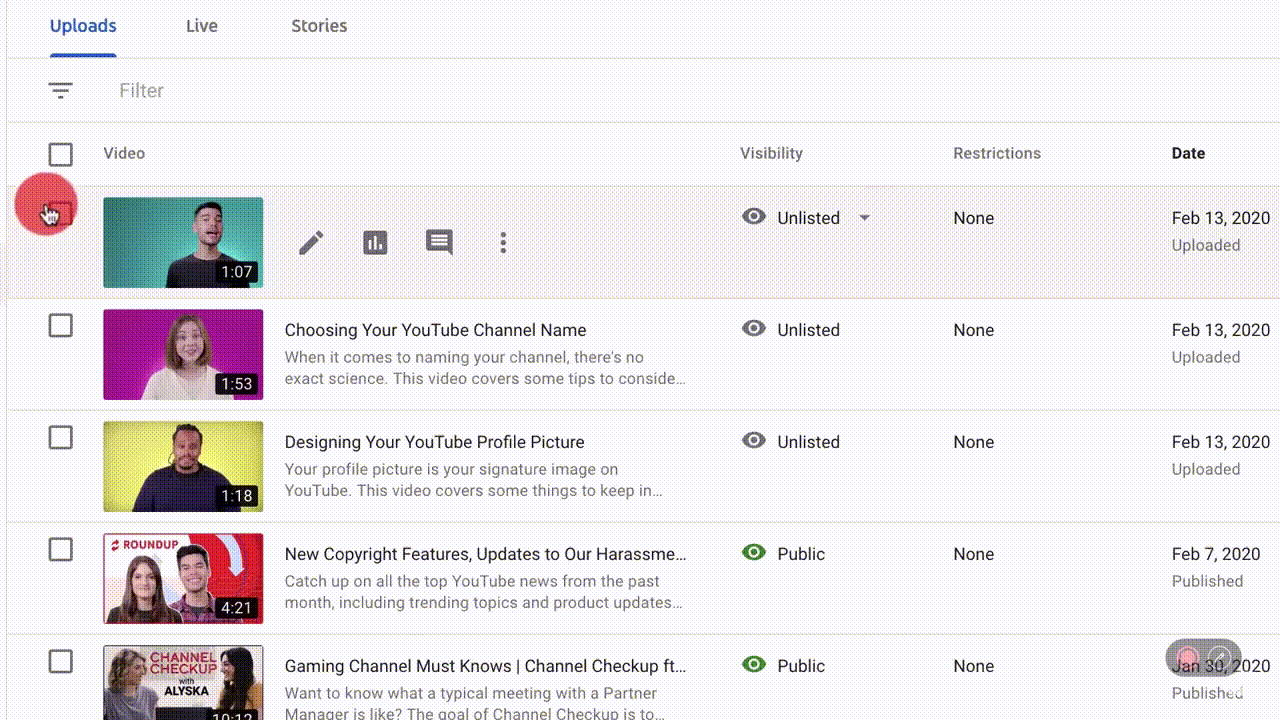Screen dimensions: 1280x720
Task: Open comments icon for first video
Action: [439, 242]
